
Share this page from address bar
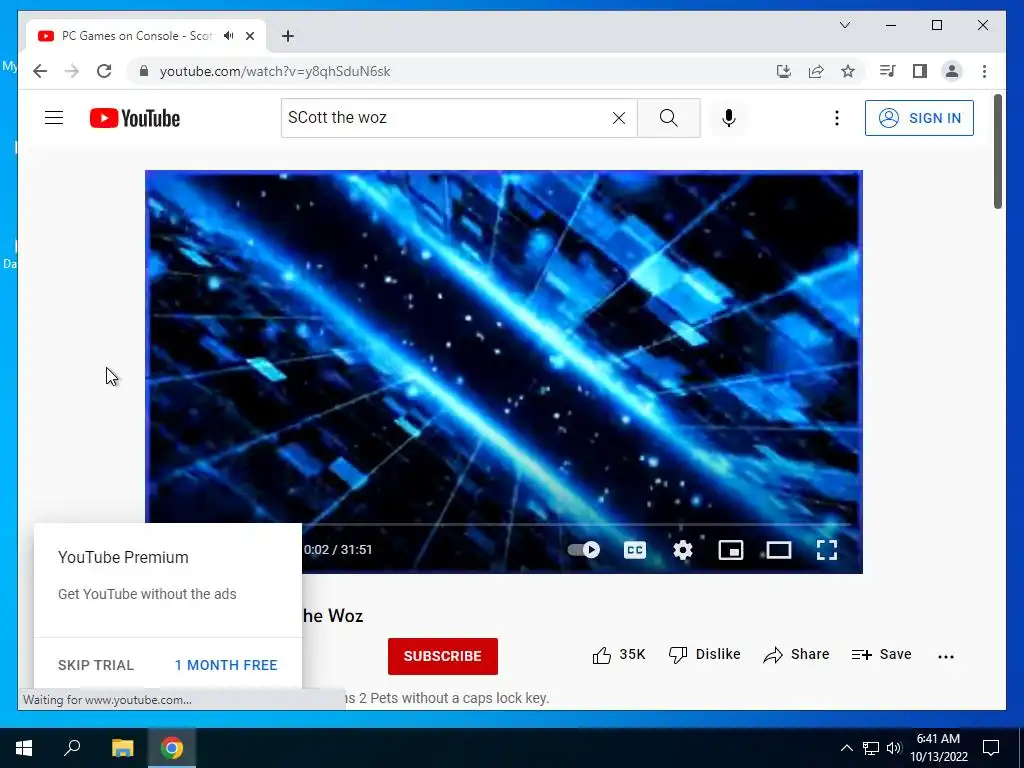coord(816,71)
